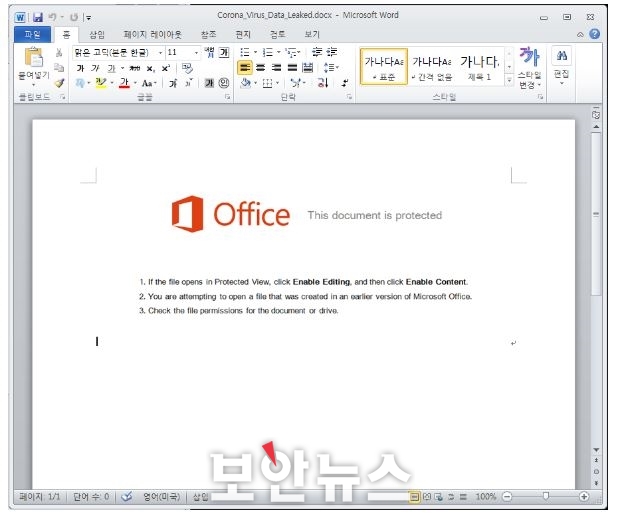Click the page 1/1 indicator in status bar
The image size is (621, 517).
[40, 496]
